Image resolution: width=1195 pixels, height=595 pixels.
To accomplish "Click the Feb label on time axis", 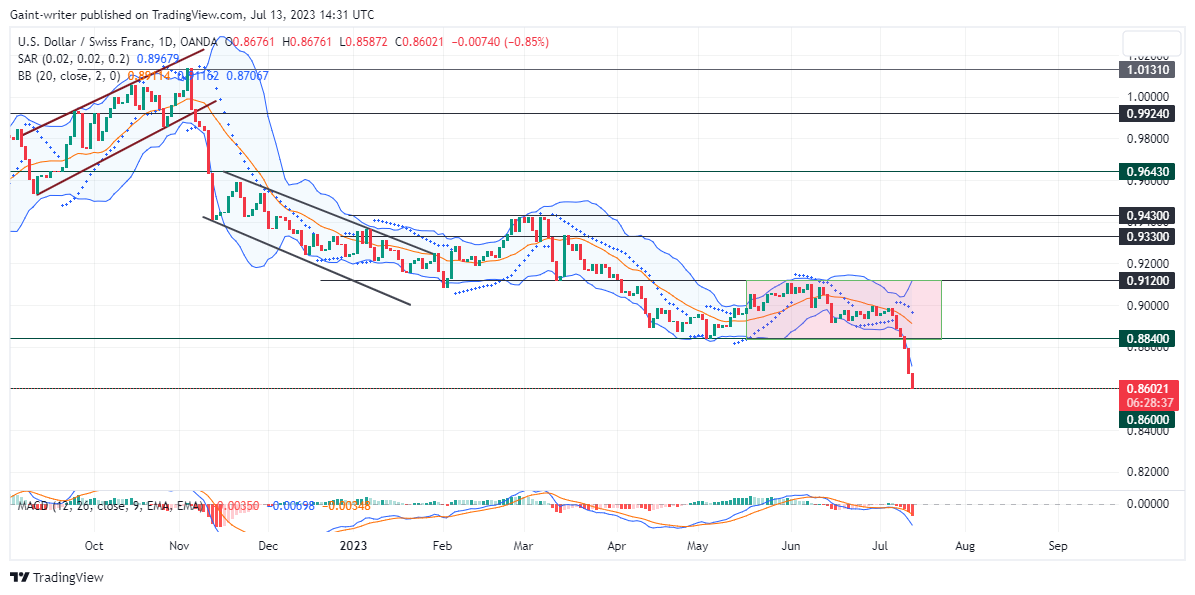I will click(x=443, y=546).
